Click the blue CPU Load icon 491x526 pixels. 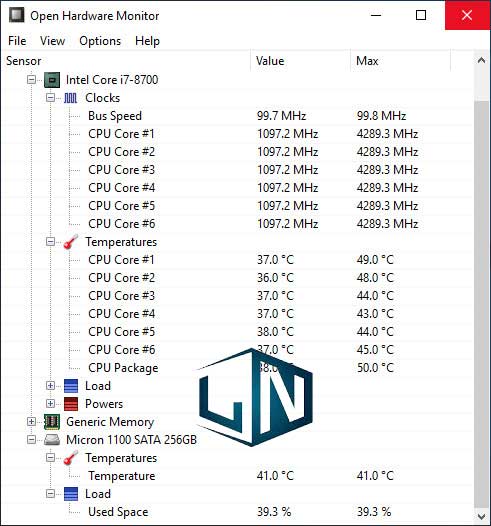[71, 386]
